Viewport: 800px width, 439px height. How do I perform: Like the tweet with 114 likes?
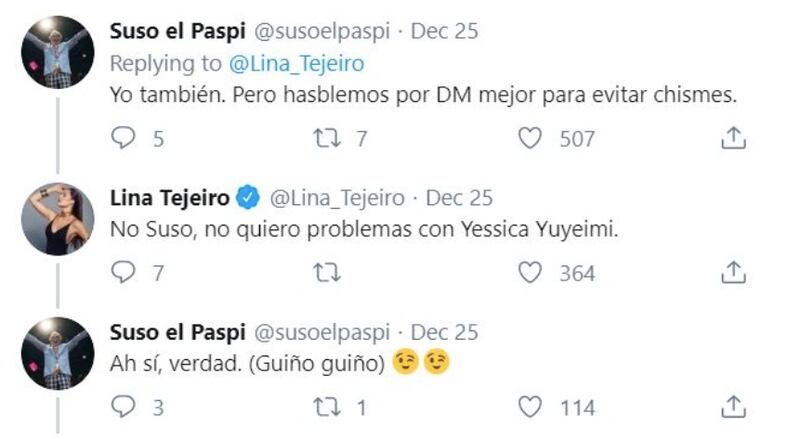[530, 406]
